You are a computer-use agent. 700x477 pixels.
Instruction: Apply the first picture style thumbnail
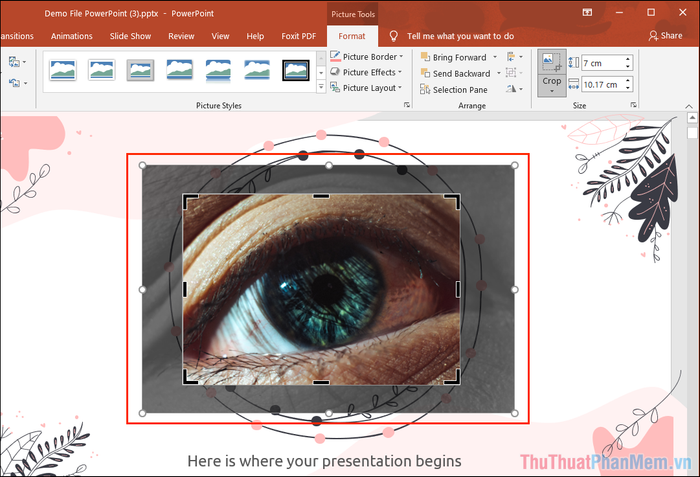pyautogui.click(x=62, y=70)
